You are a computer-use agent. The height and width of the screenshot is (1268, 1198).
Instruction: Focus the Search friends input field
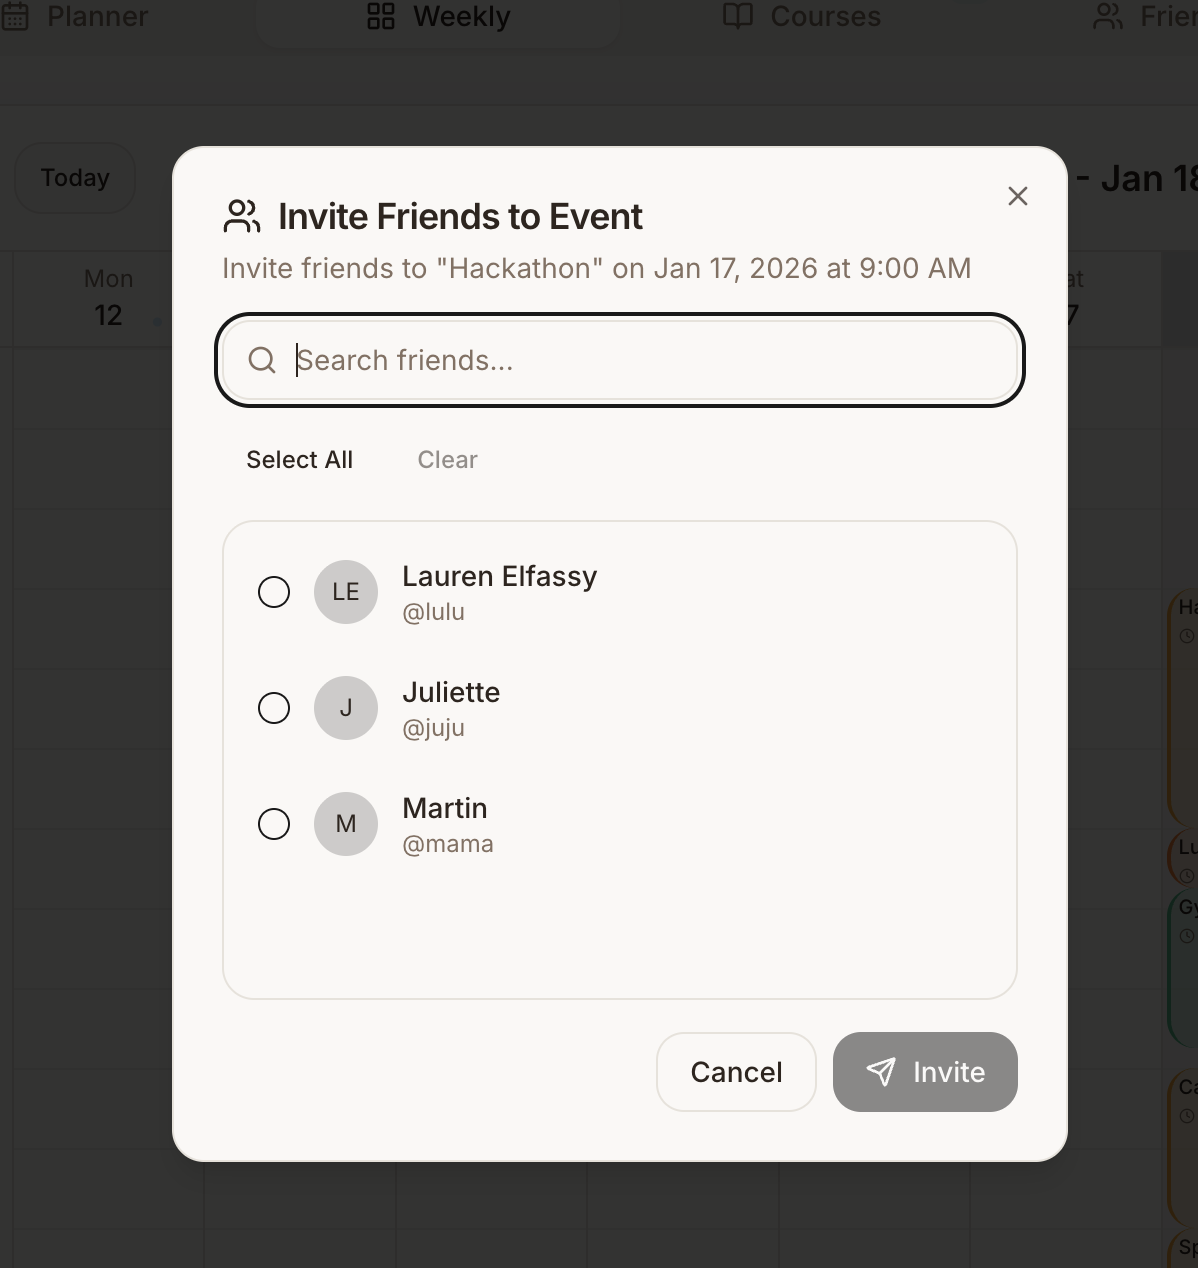coord(620,360)
